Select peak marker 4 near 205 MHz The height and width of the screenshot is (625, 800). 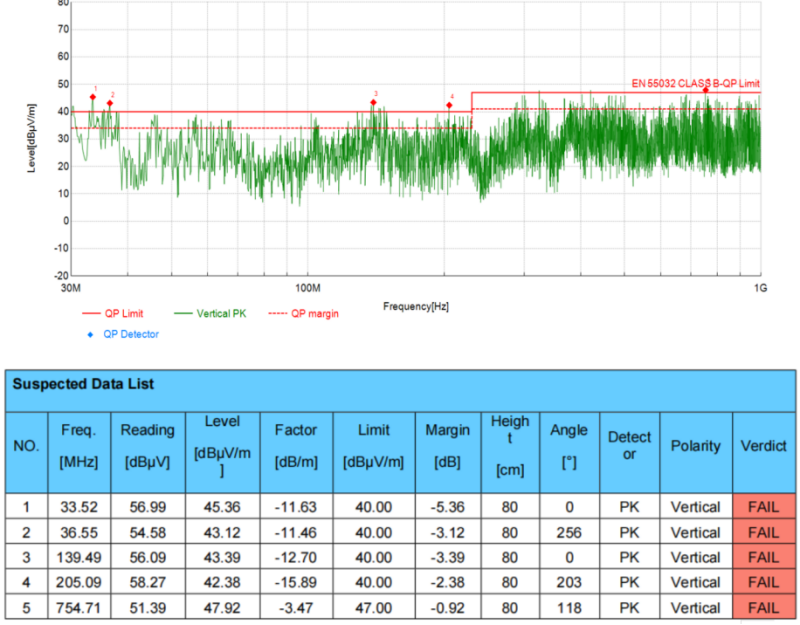449,105
